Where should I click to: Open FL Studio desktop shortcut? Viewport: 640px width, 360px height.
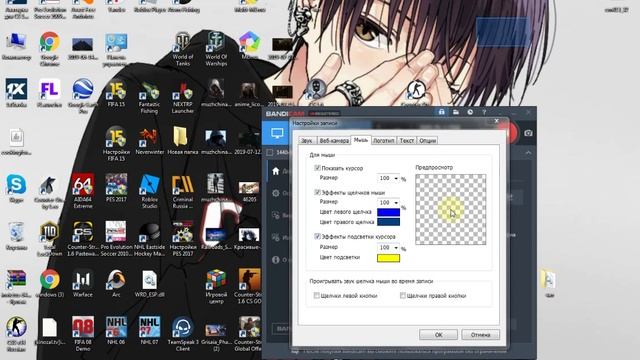[x=49, y=93]
